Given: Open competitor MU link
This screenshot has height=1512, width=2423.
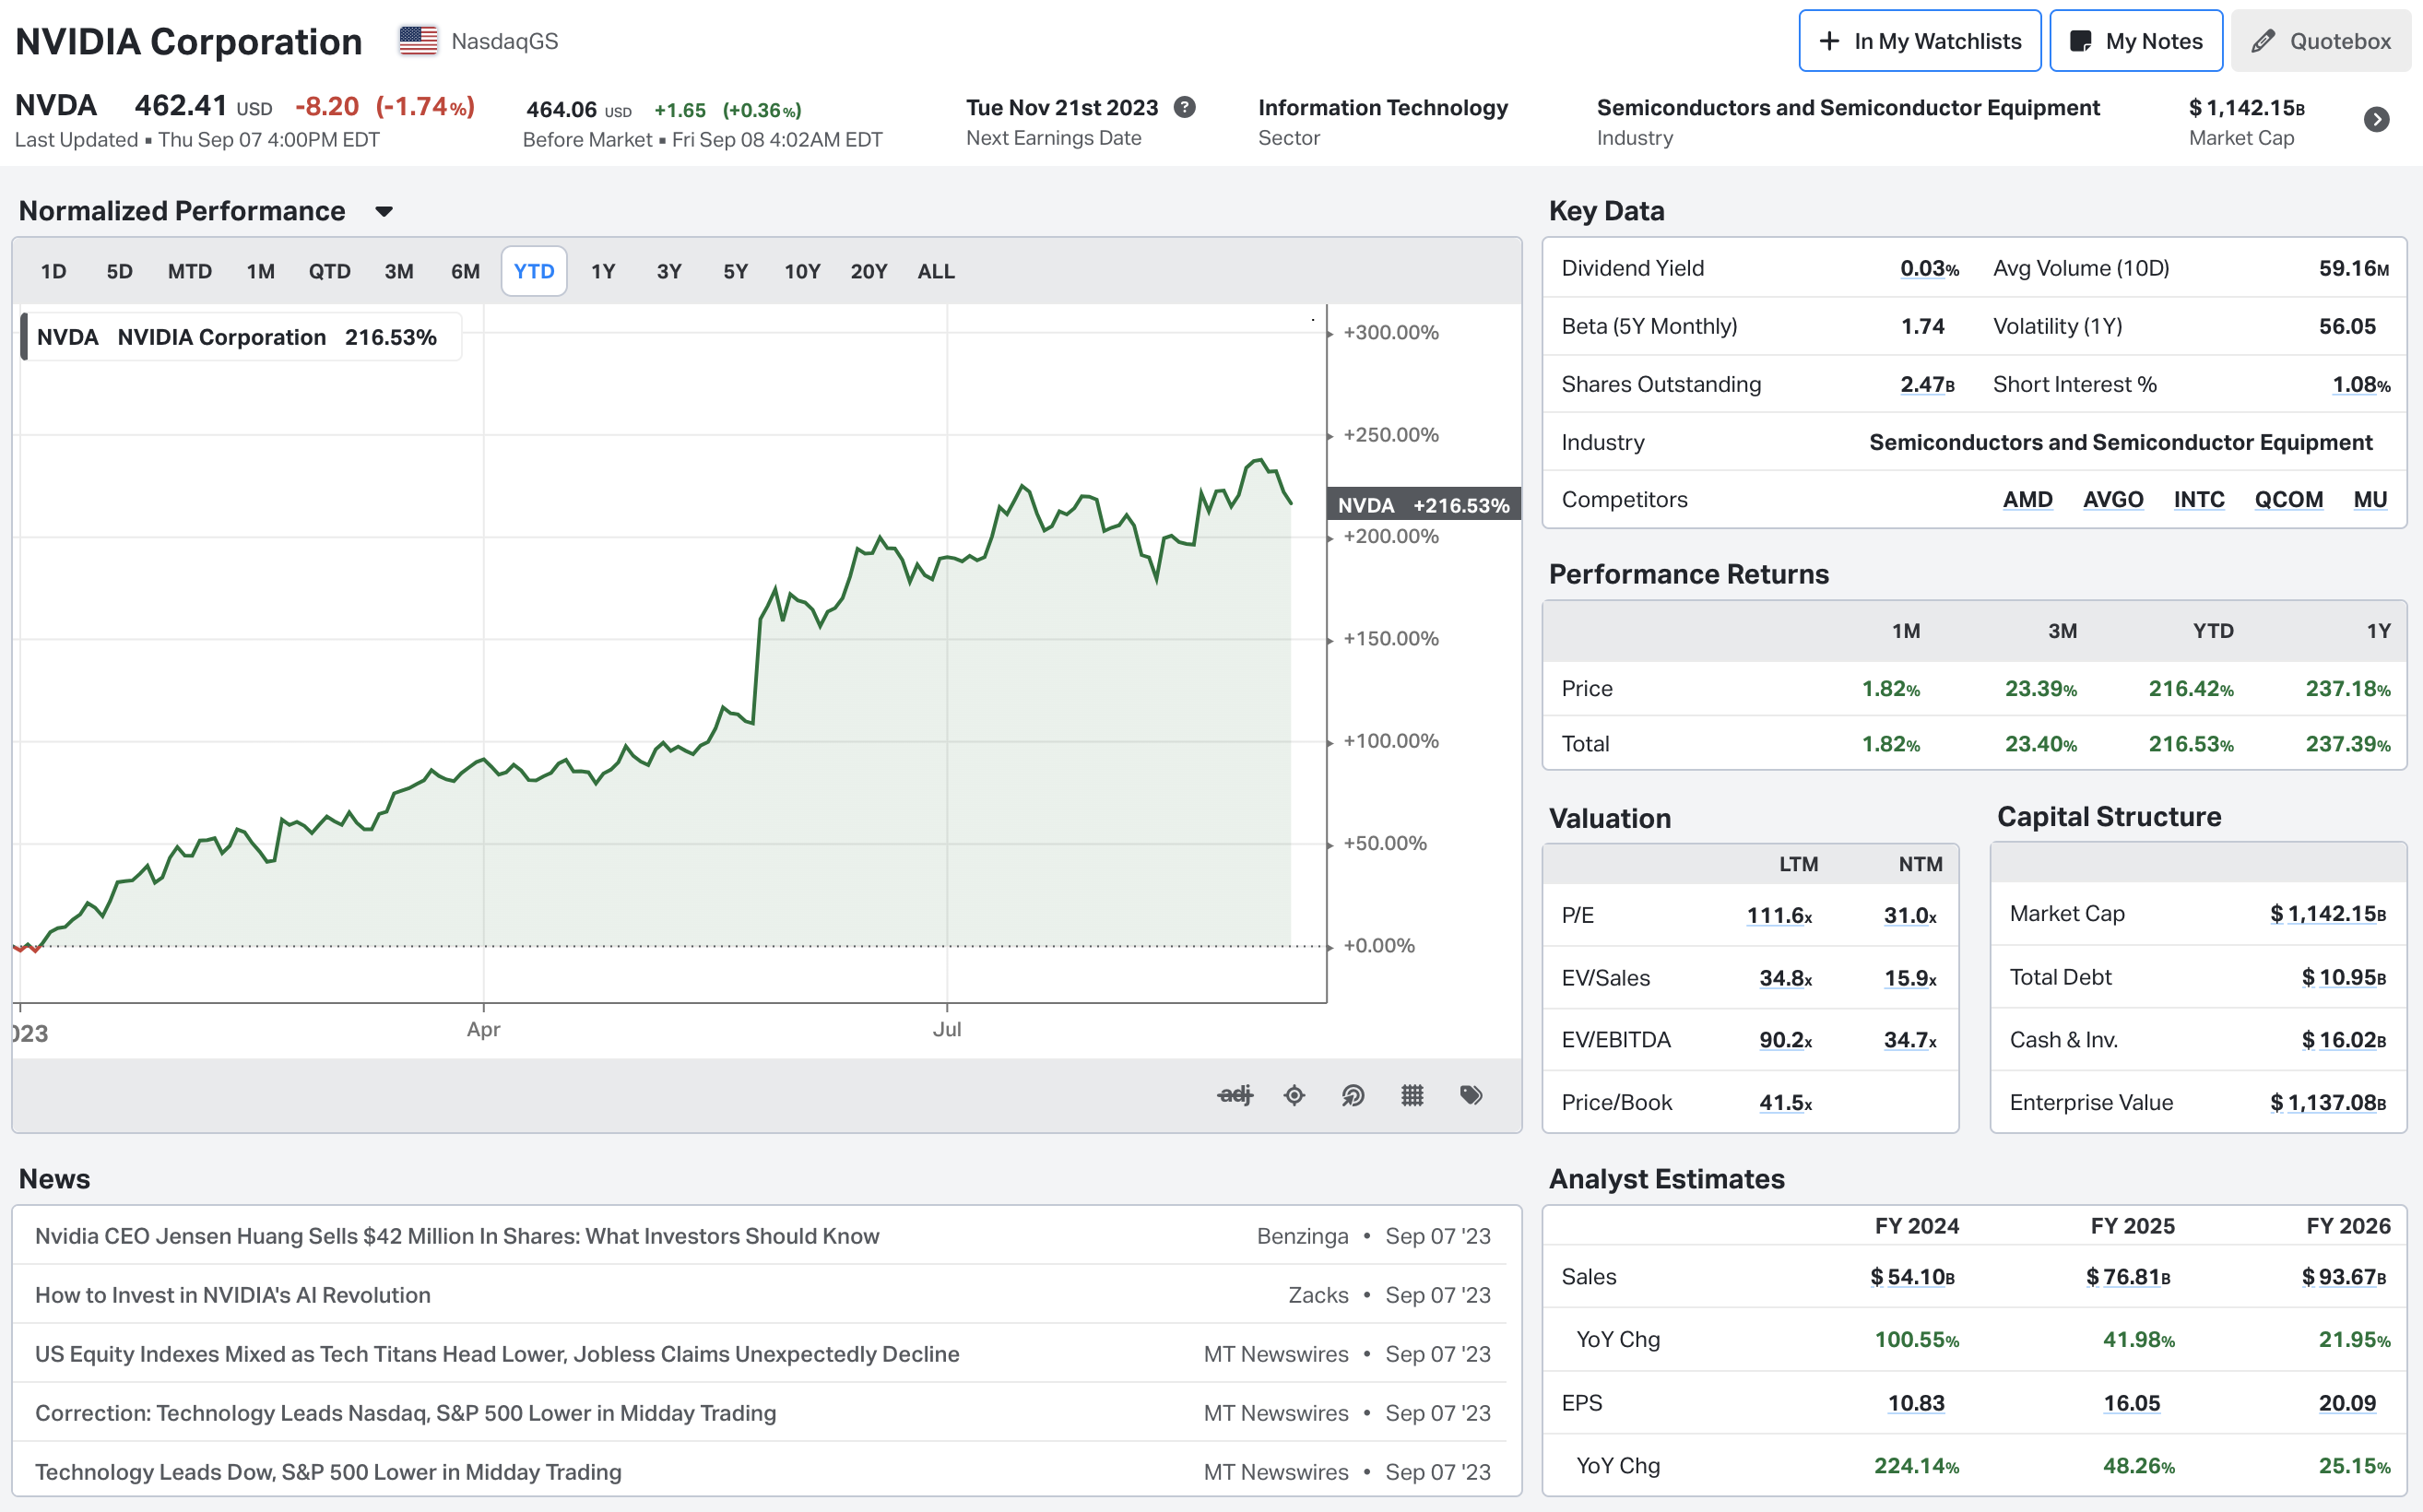Looking at the screenshot, I should (2370, 500).
